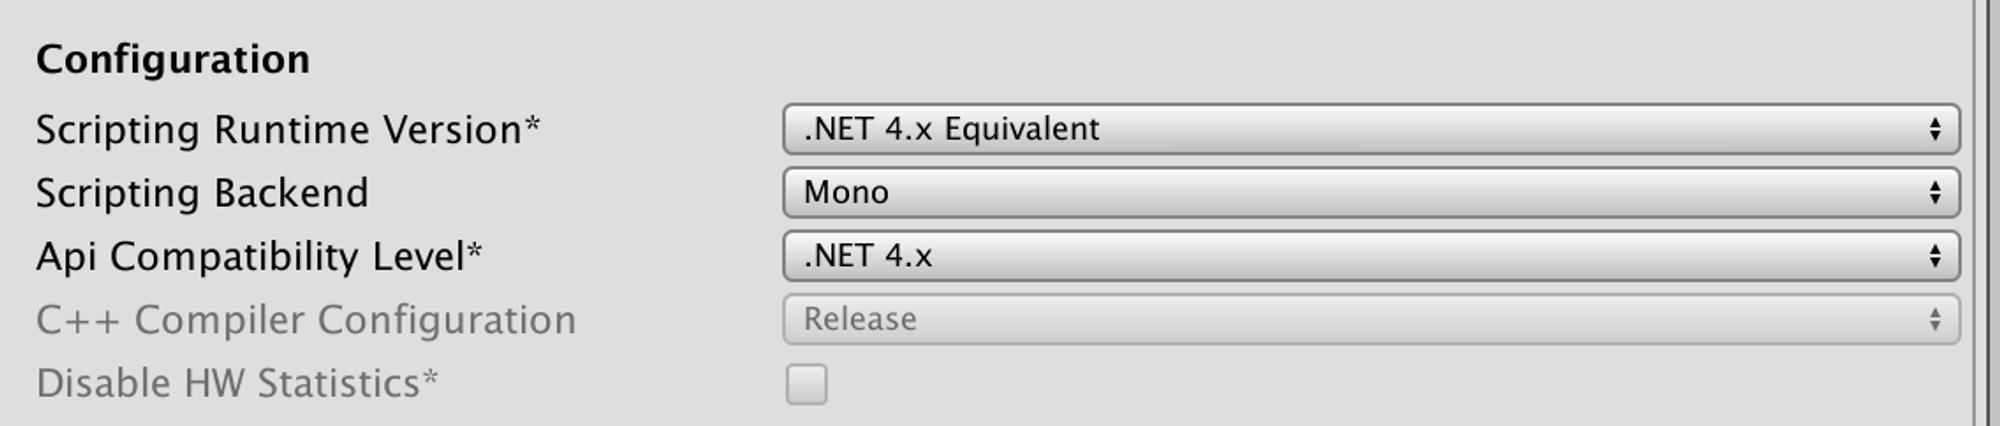Screen dimensions: 2000x426
Task: Open the Scripting Runtime Version dropdown
Action: [1370, 129]
